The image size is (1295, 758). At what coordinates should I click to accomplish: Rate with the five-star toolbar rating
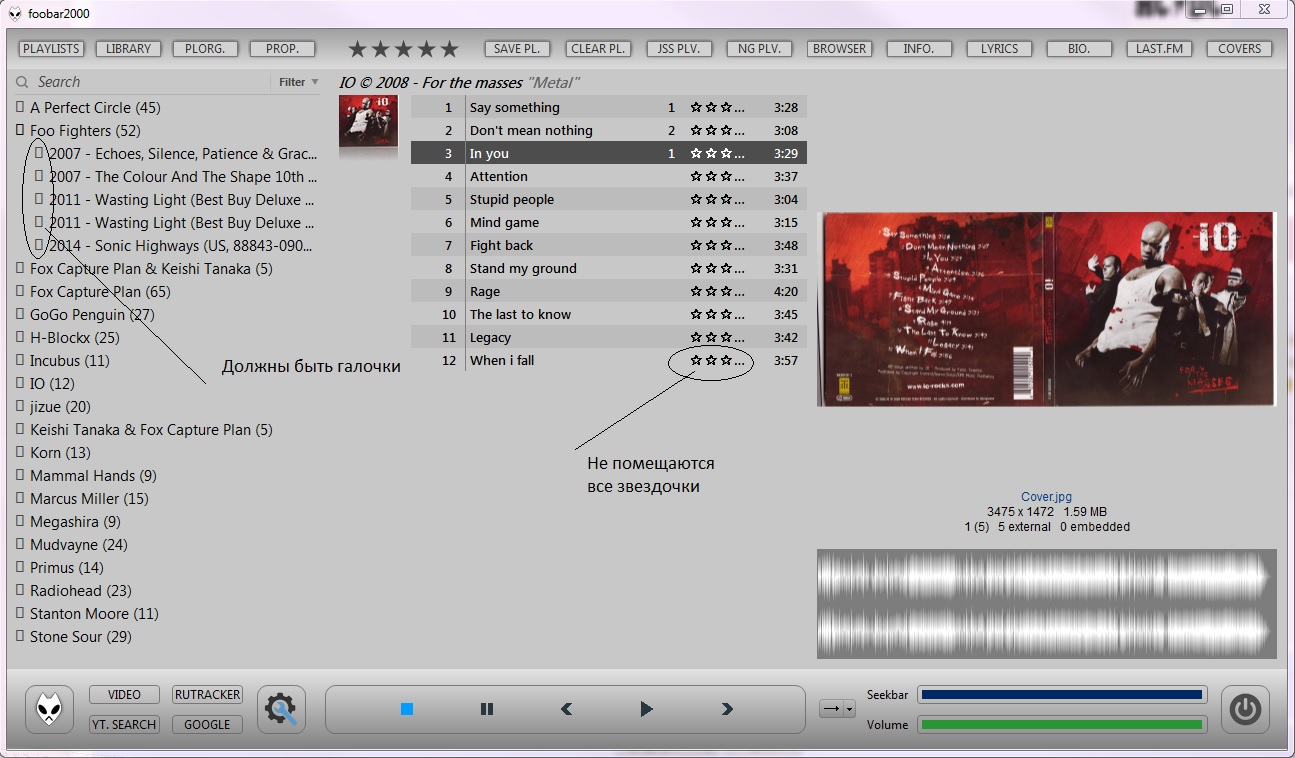click(x=403, y=49)
